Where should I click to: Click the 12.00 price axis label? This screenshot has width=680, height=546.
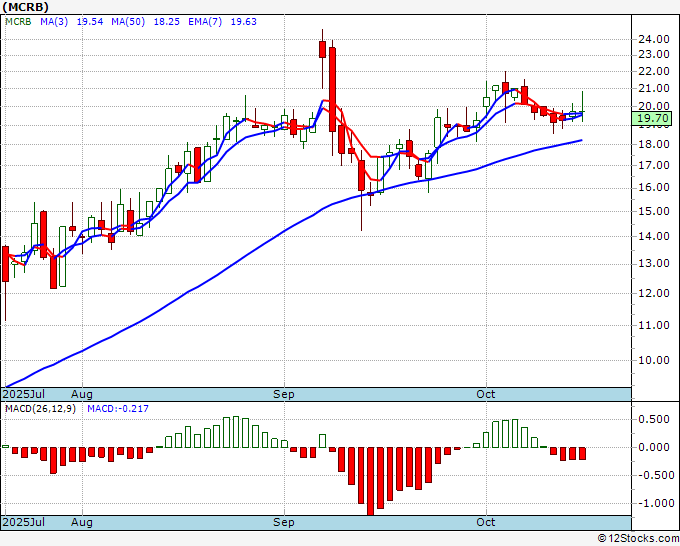654,293
